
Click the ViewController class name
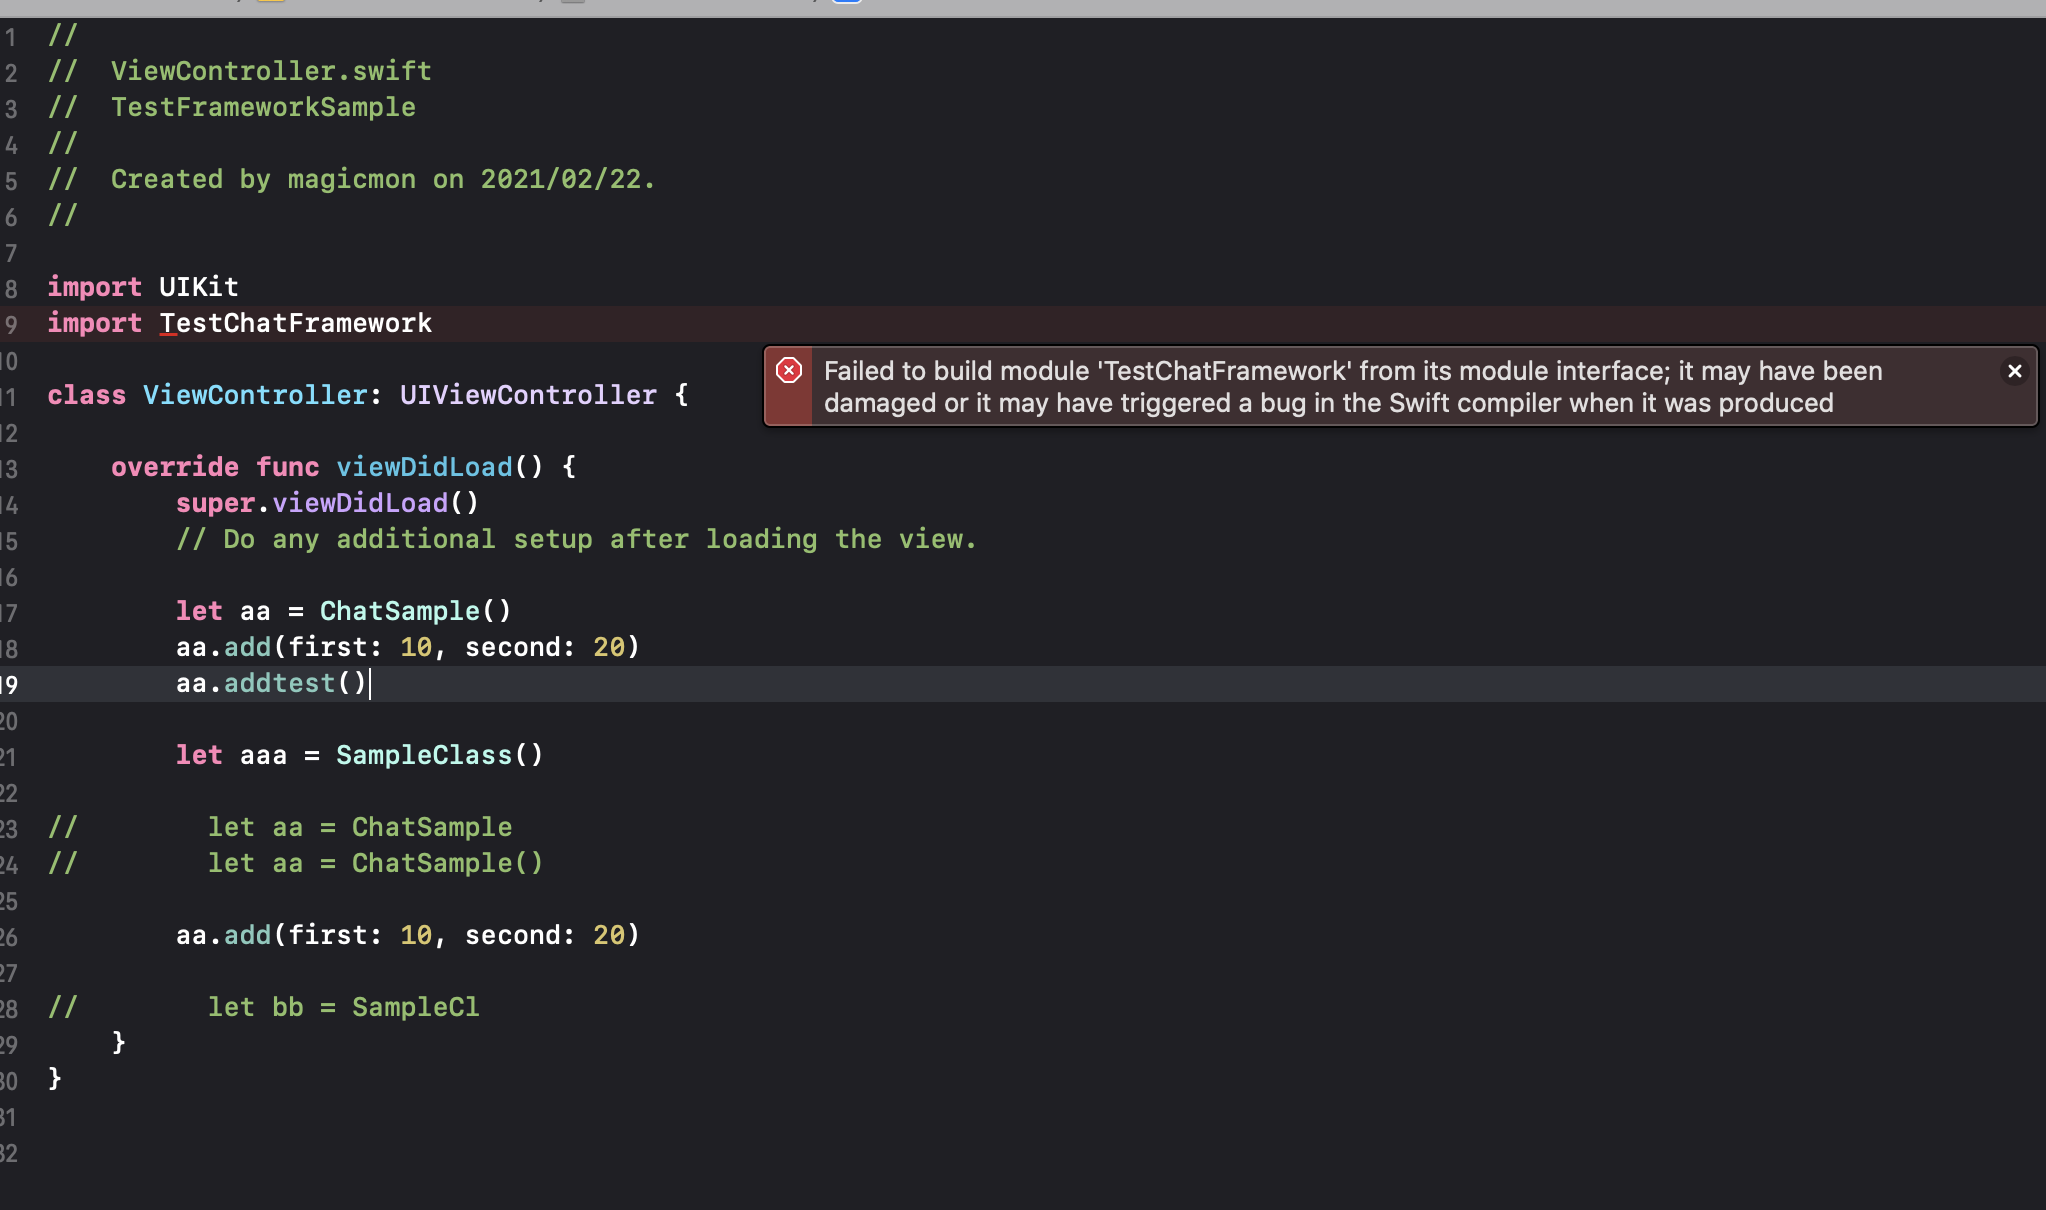point(255,395)
